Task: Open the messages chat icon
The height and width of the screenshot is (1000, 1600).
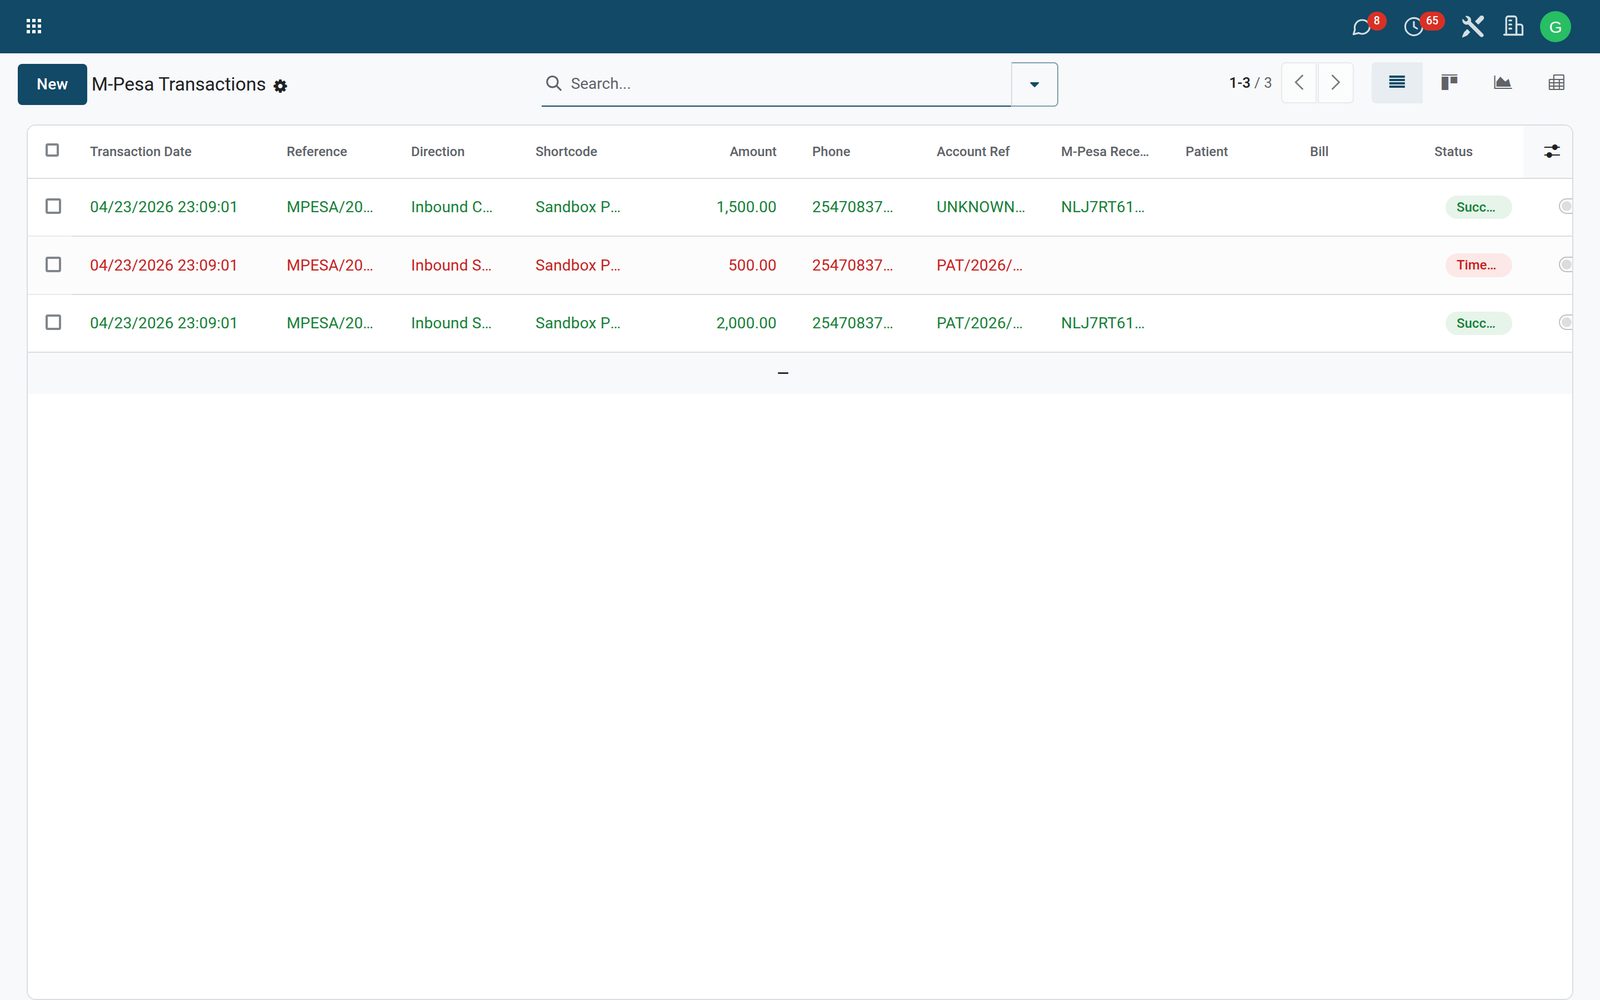Action: tap(1362, 27)
